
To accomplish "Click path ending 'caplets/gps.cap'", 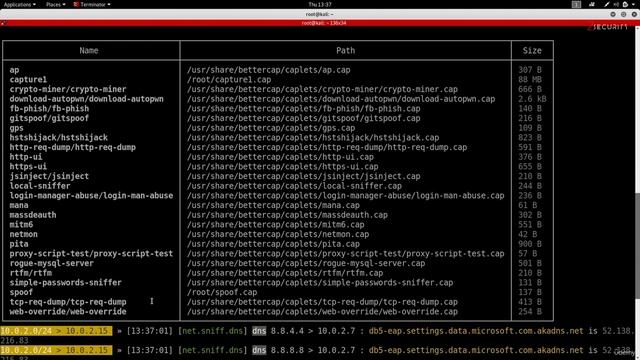I will pyautogui.click(x=271, y=128).
